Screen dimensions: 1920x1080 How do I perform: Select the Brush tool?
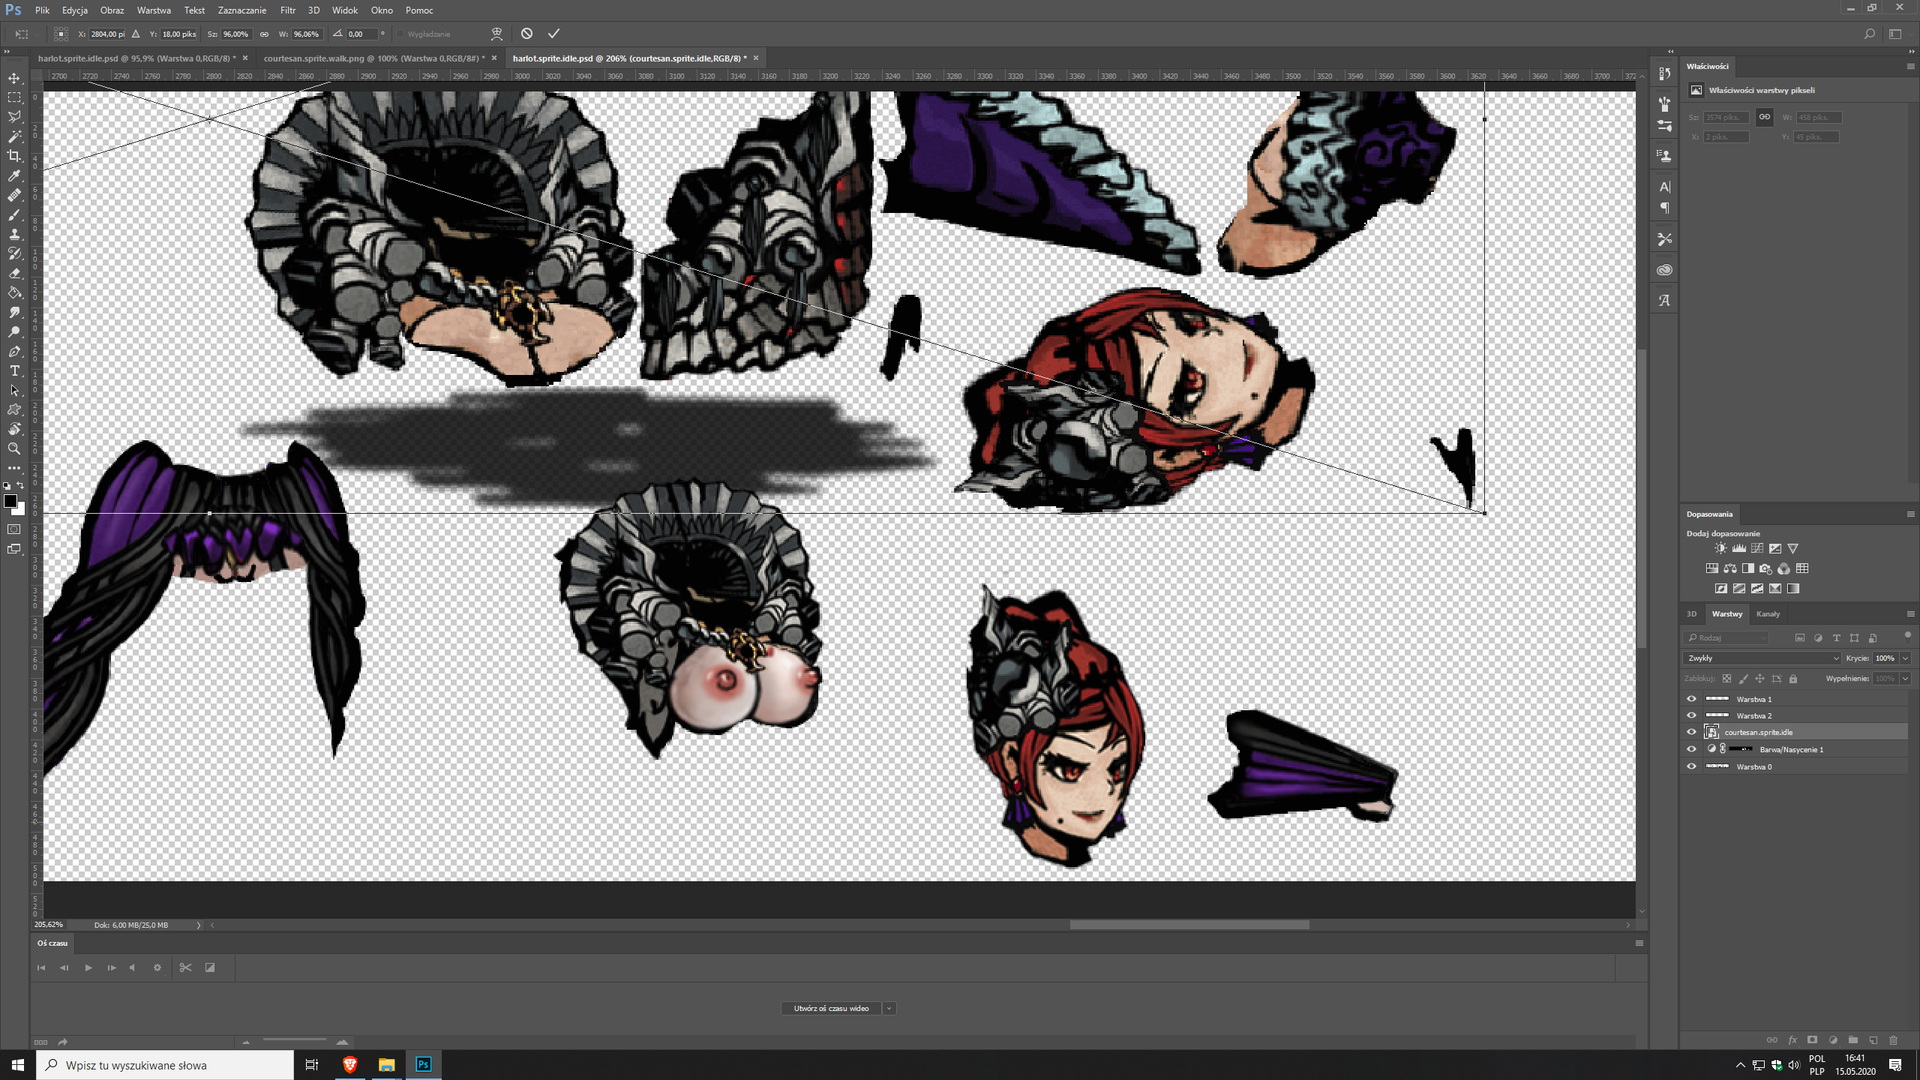tap(14, 215)
